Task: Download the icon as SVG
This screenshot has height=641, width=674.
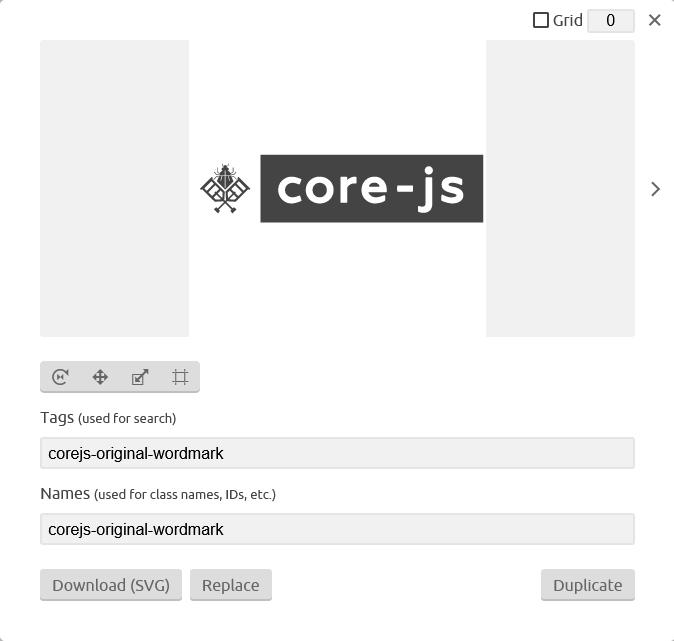Action: (111, 585)
